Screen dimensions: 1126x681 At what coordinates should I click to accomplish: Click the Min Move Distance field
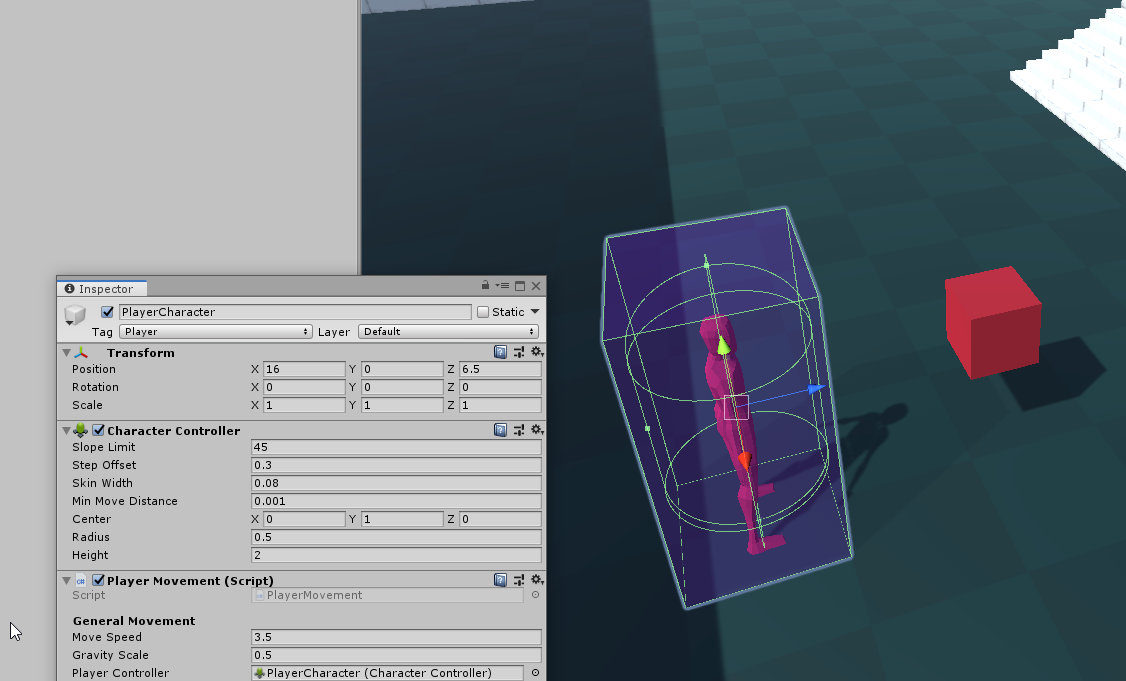396,501
